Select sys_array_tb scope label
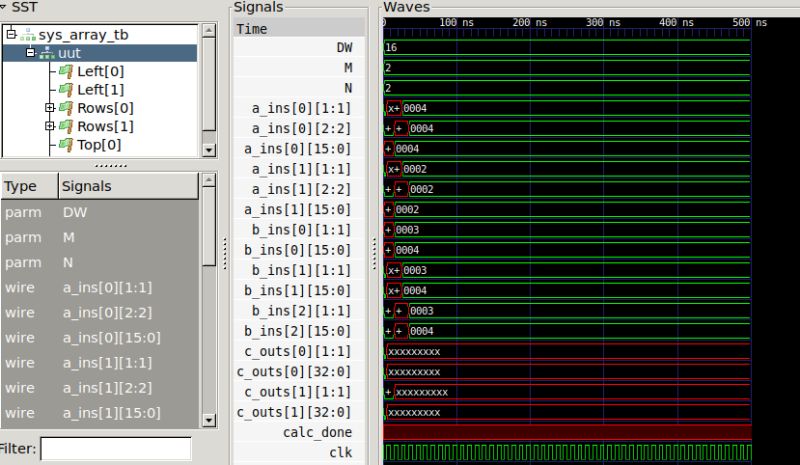The width and height of the screenshot is (800, 465). [x=83, y=35]
